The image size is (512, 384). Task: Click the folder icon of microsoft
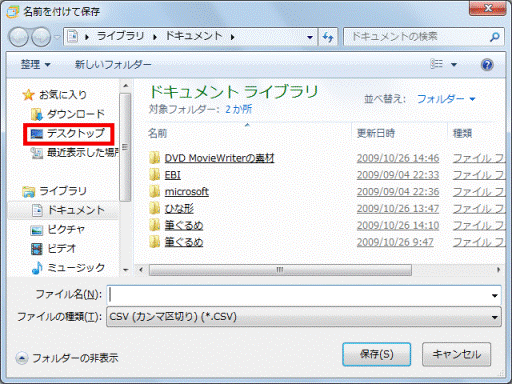click(x=154, y=192)
